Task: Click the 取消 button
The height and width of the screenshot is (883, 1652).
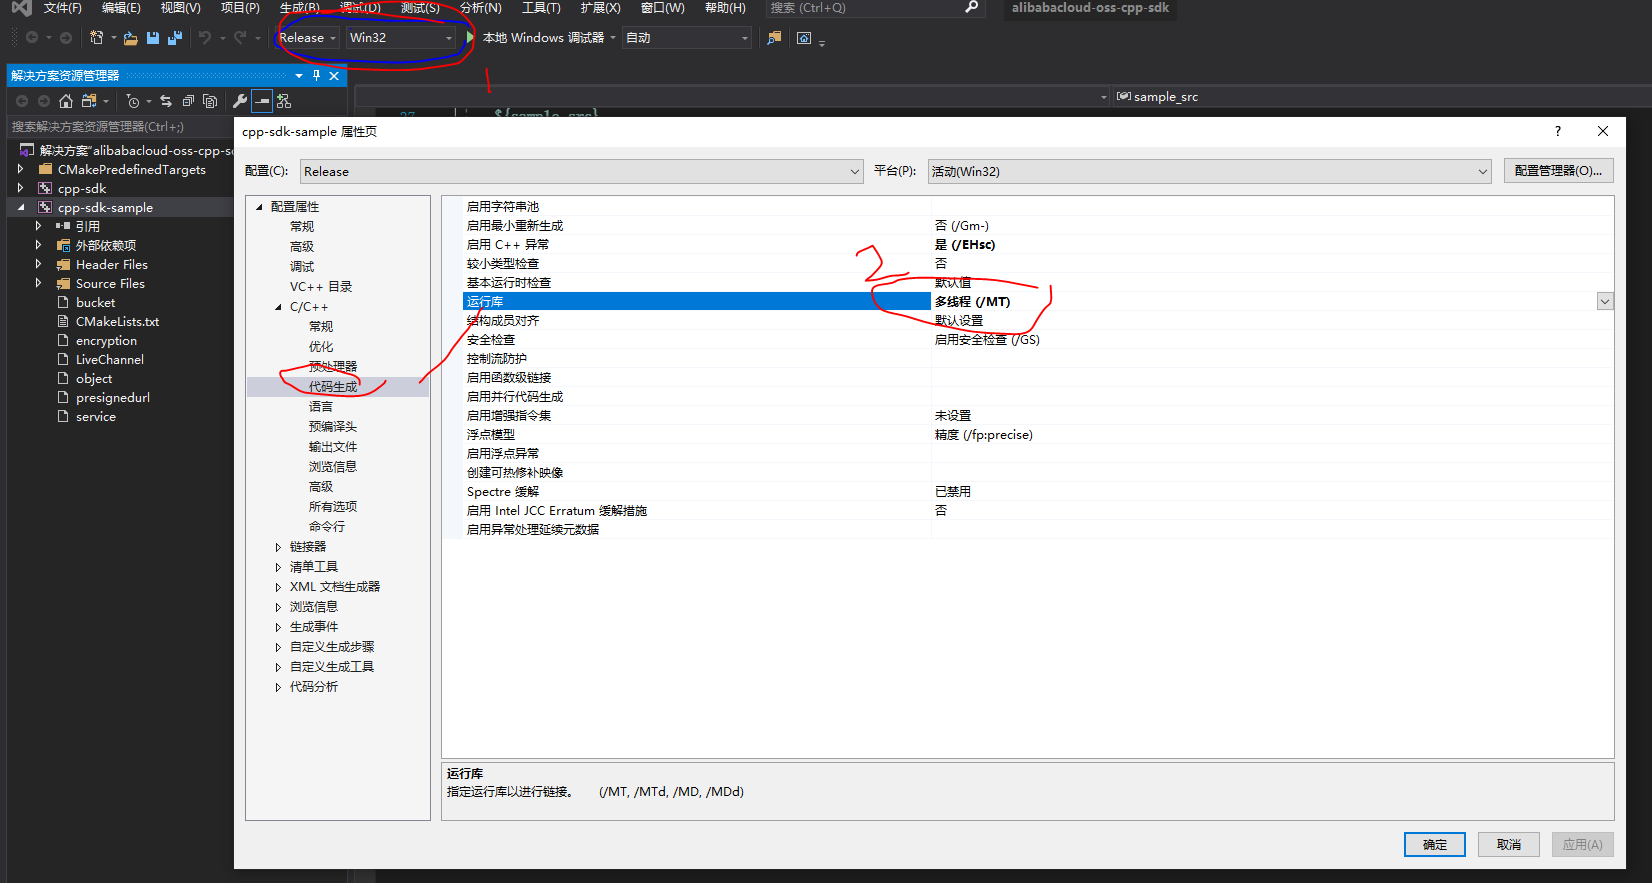Action: [1509, 845]
